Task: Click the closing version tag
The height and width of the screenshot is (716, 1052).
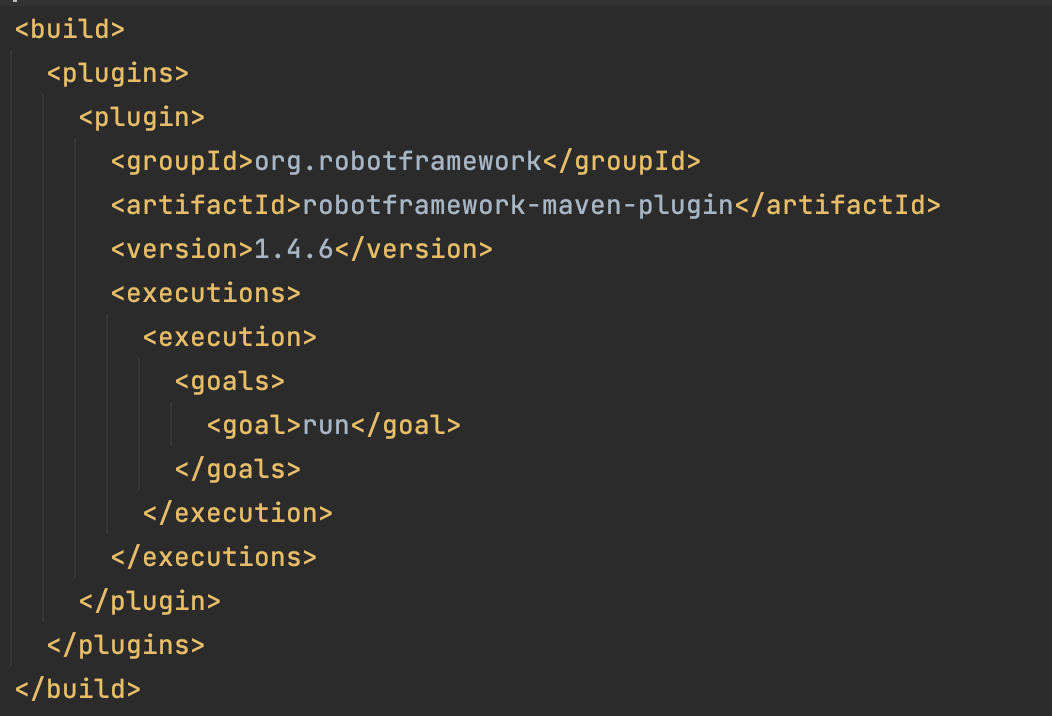Action: point(413,250)
